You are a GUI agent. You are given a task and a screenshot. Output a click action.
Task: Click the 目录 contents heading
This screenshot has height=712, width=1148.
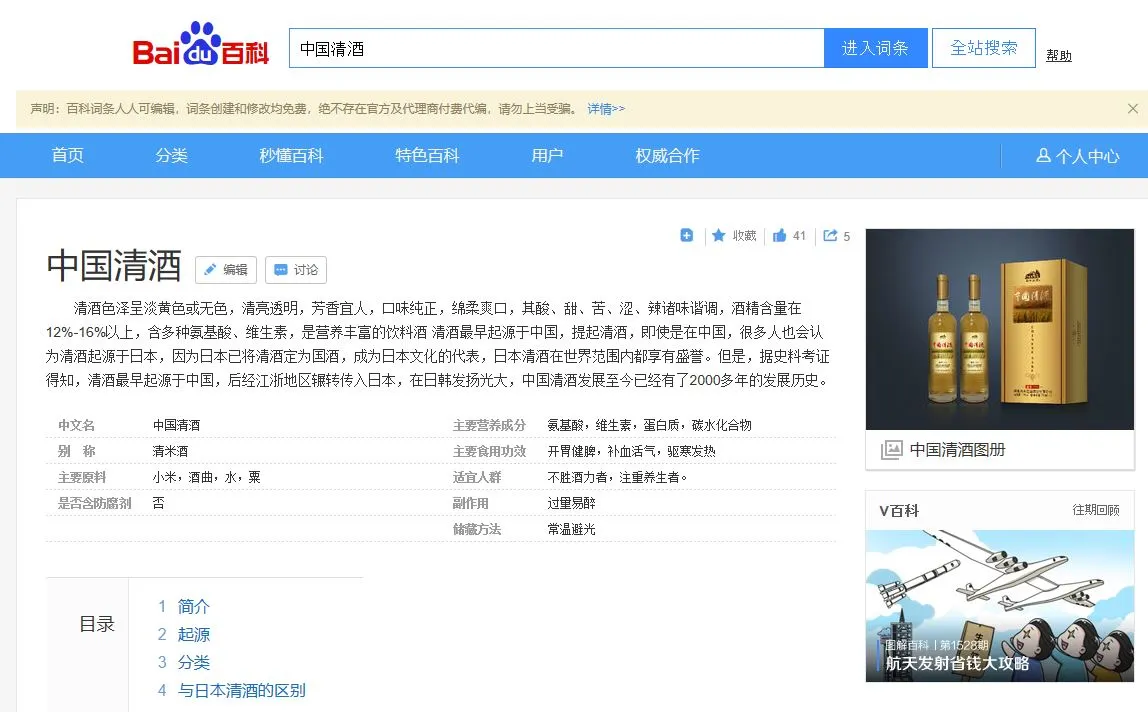[97, 624]
